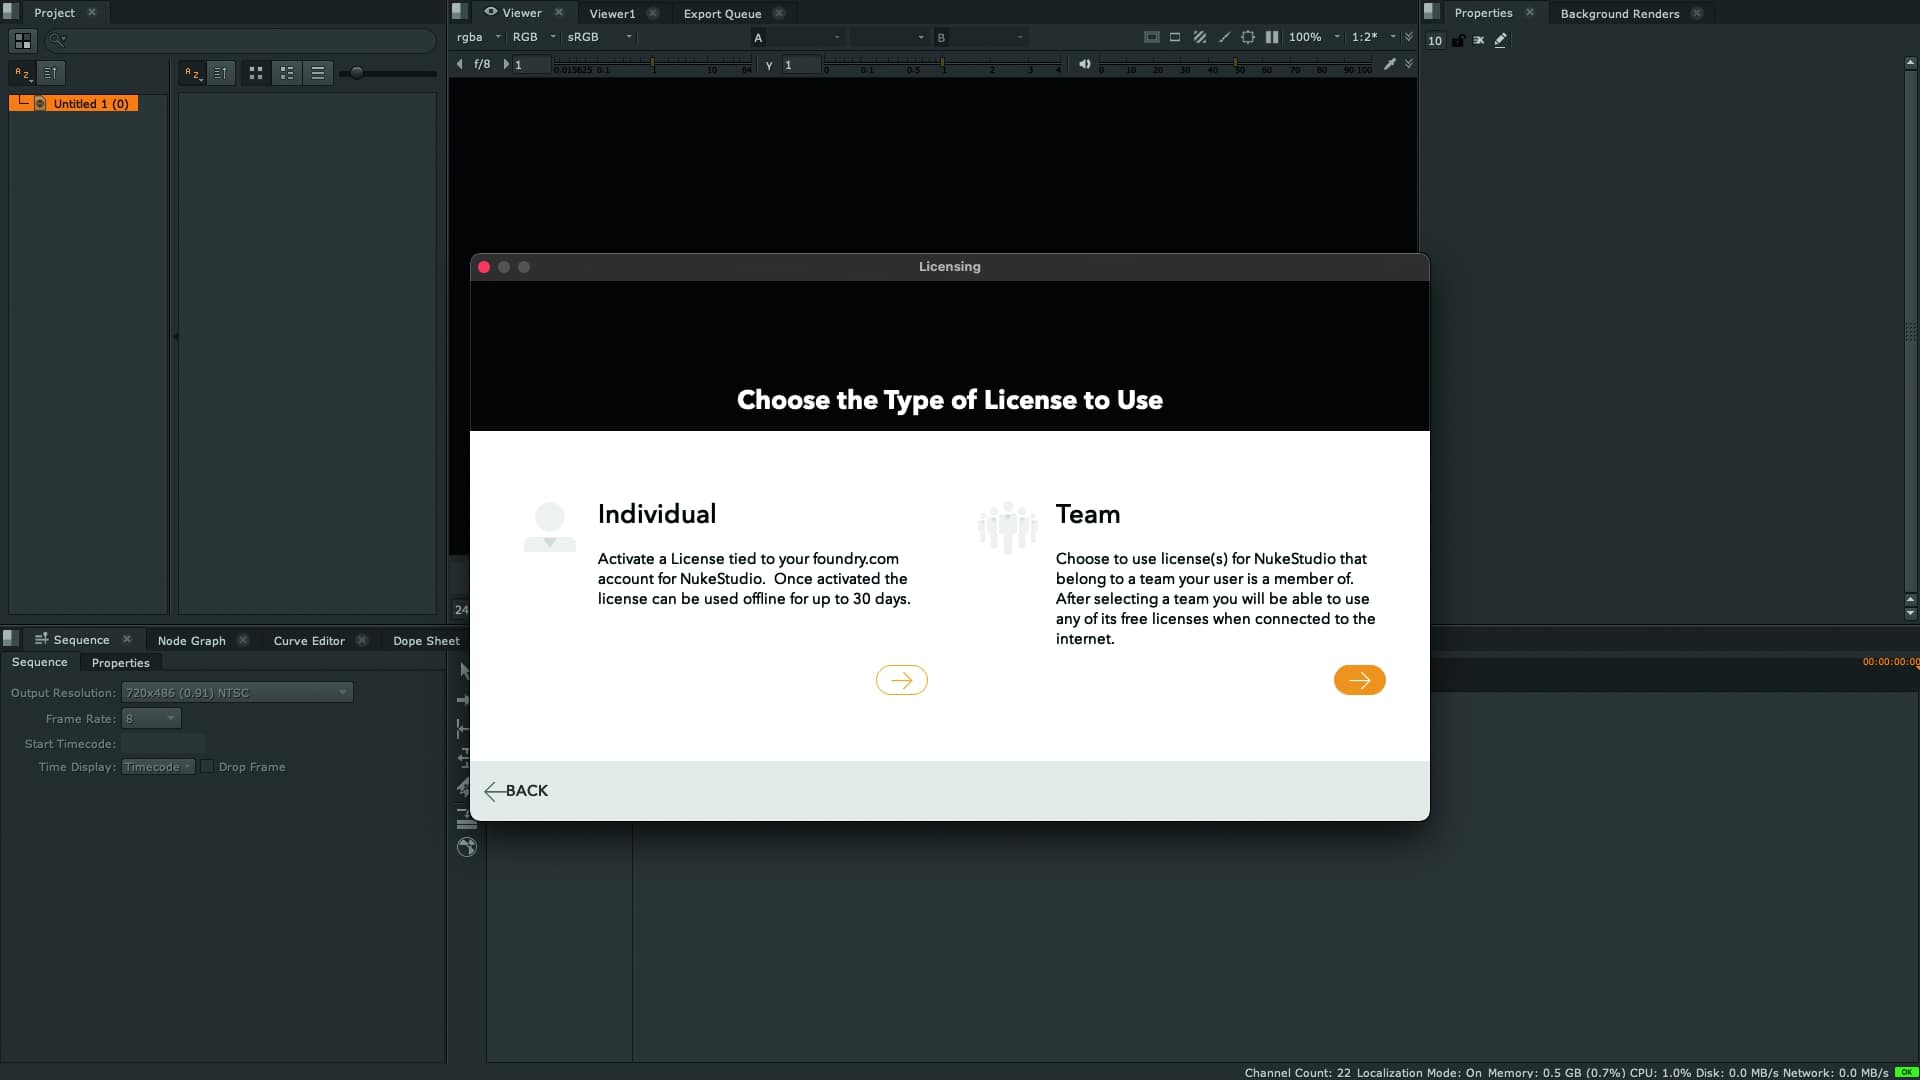Toggle the pause playback icon in the viewer toolbar

pos(1272,37)
